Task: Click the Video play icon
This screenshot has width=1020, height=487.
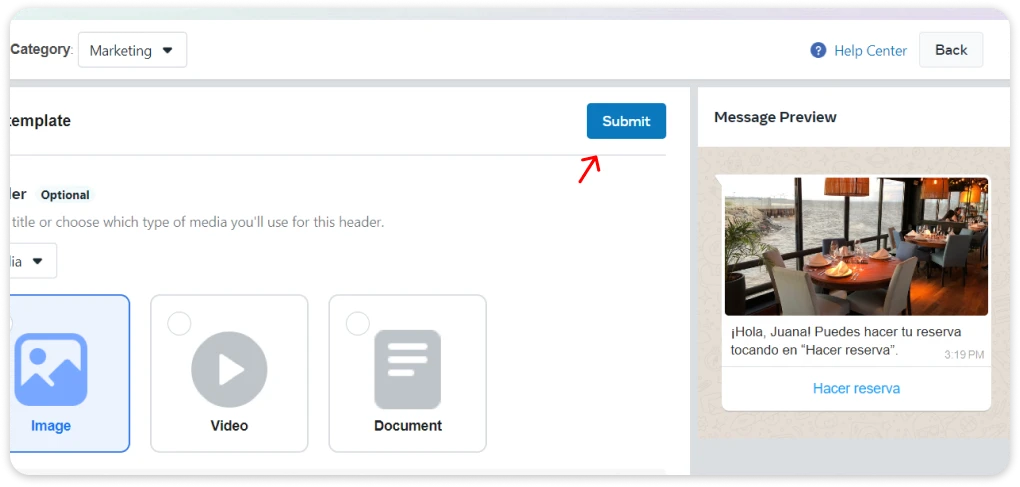Action: [229, 369]
